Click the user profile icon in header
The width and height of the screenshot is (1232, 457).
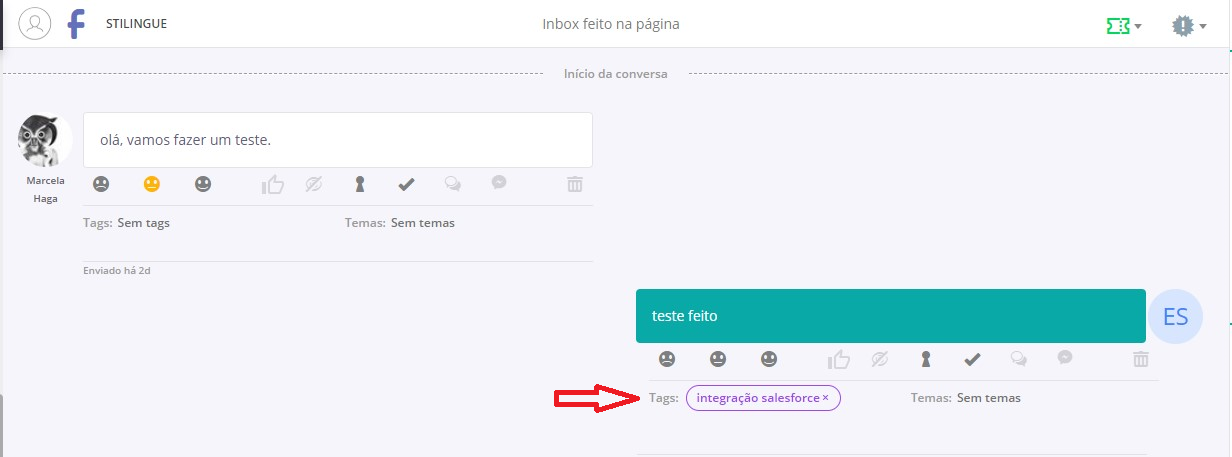pyautogui.click(x=35, y=23)
